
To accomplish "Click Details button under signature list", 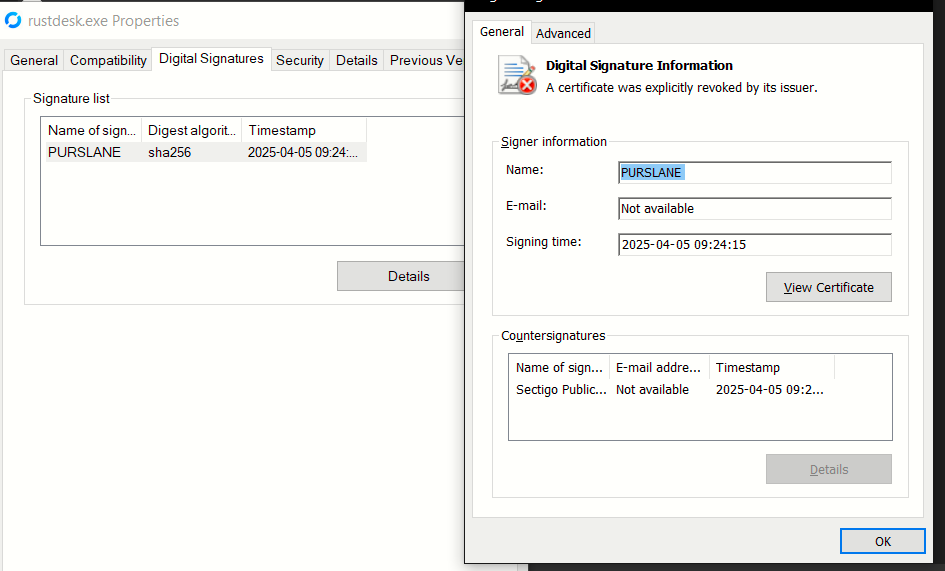I will click(x=408, y=276).
